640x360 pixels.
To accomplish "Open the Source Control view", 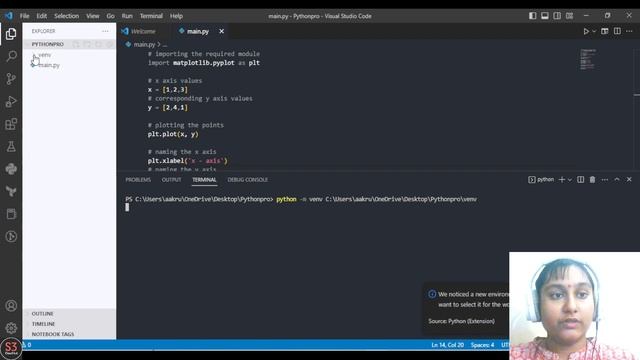I will pyautogui.click(x=11, y=78).
